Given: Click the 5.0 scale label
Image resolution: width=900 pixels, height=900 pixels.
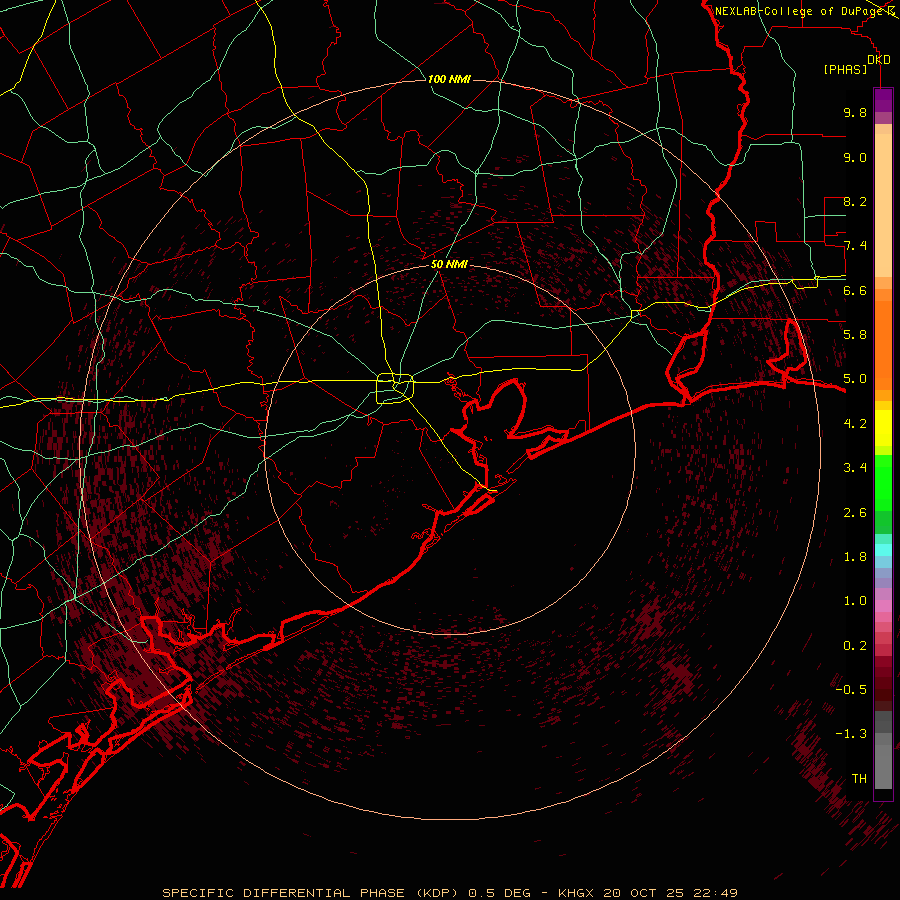Looking at the screenshot, I should pyautogui.click(x=855, y=379).
